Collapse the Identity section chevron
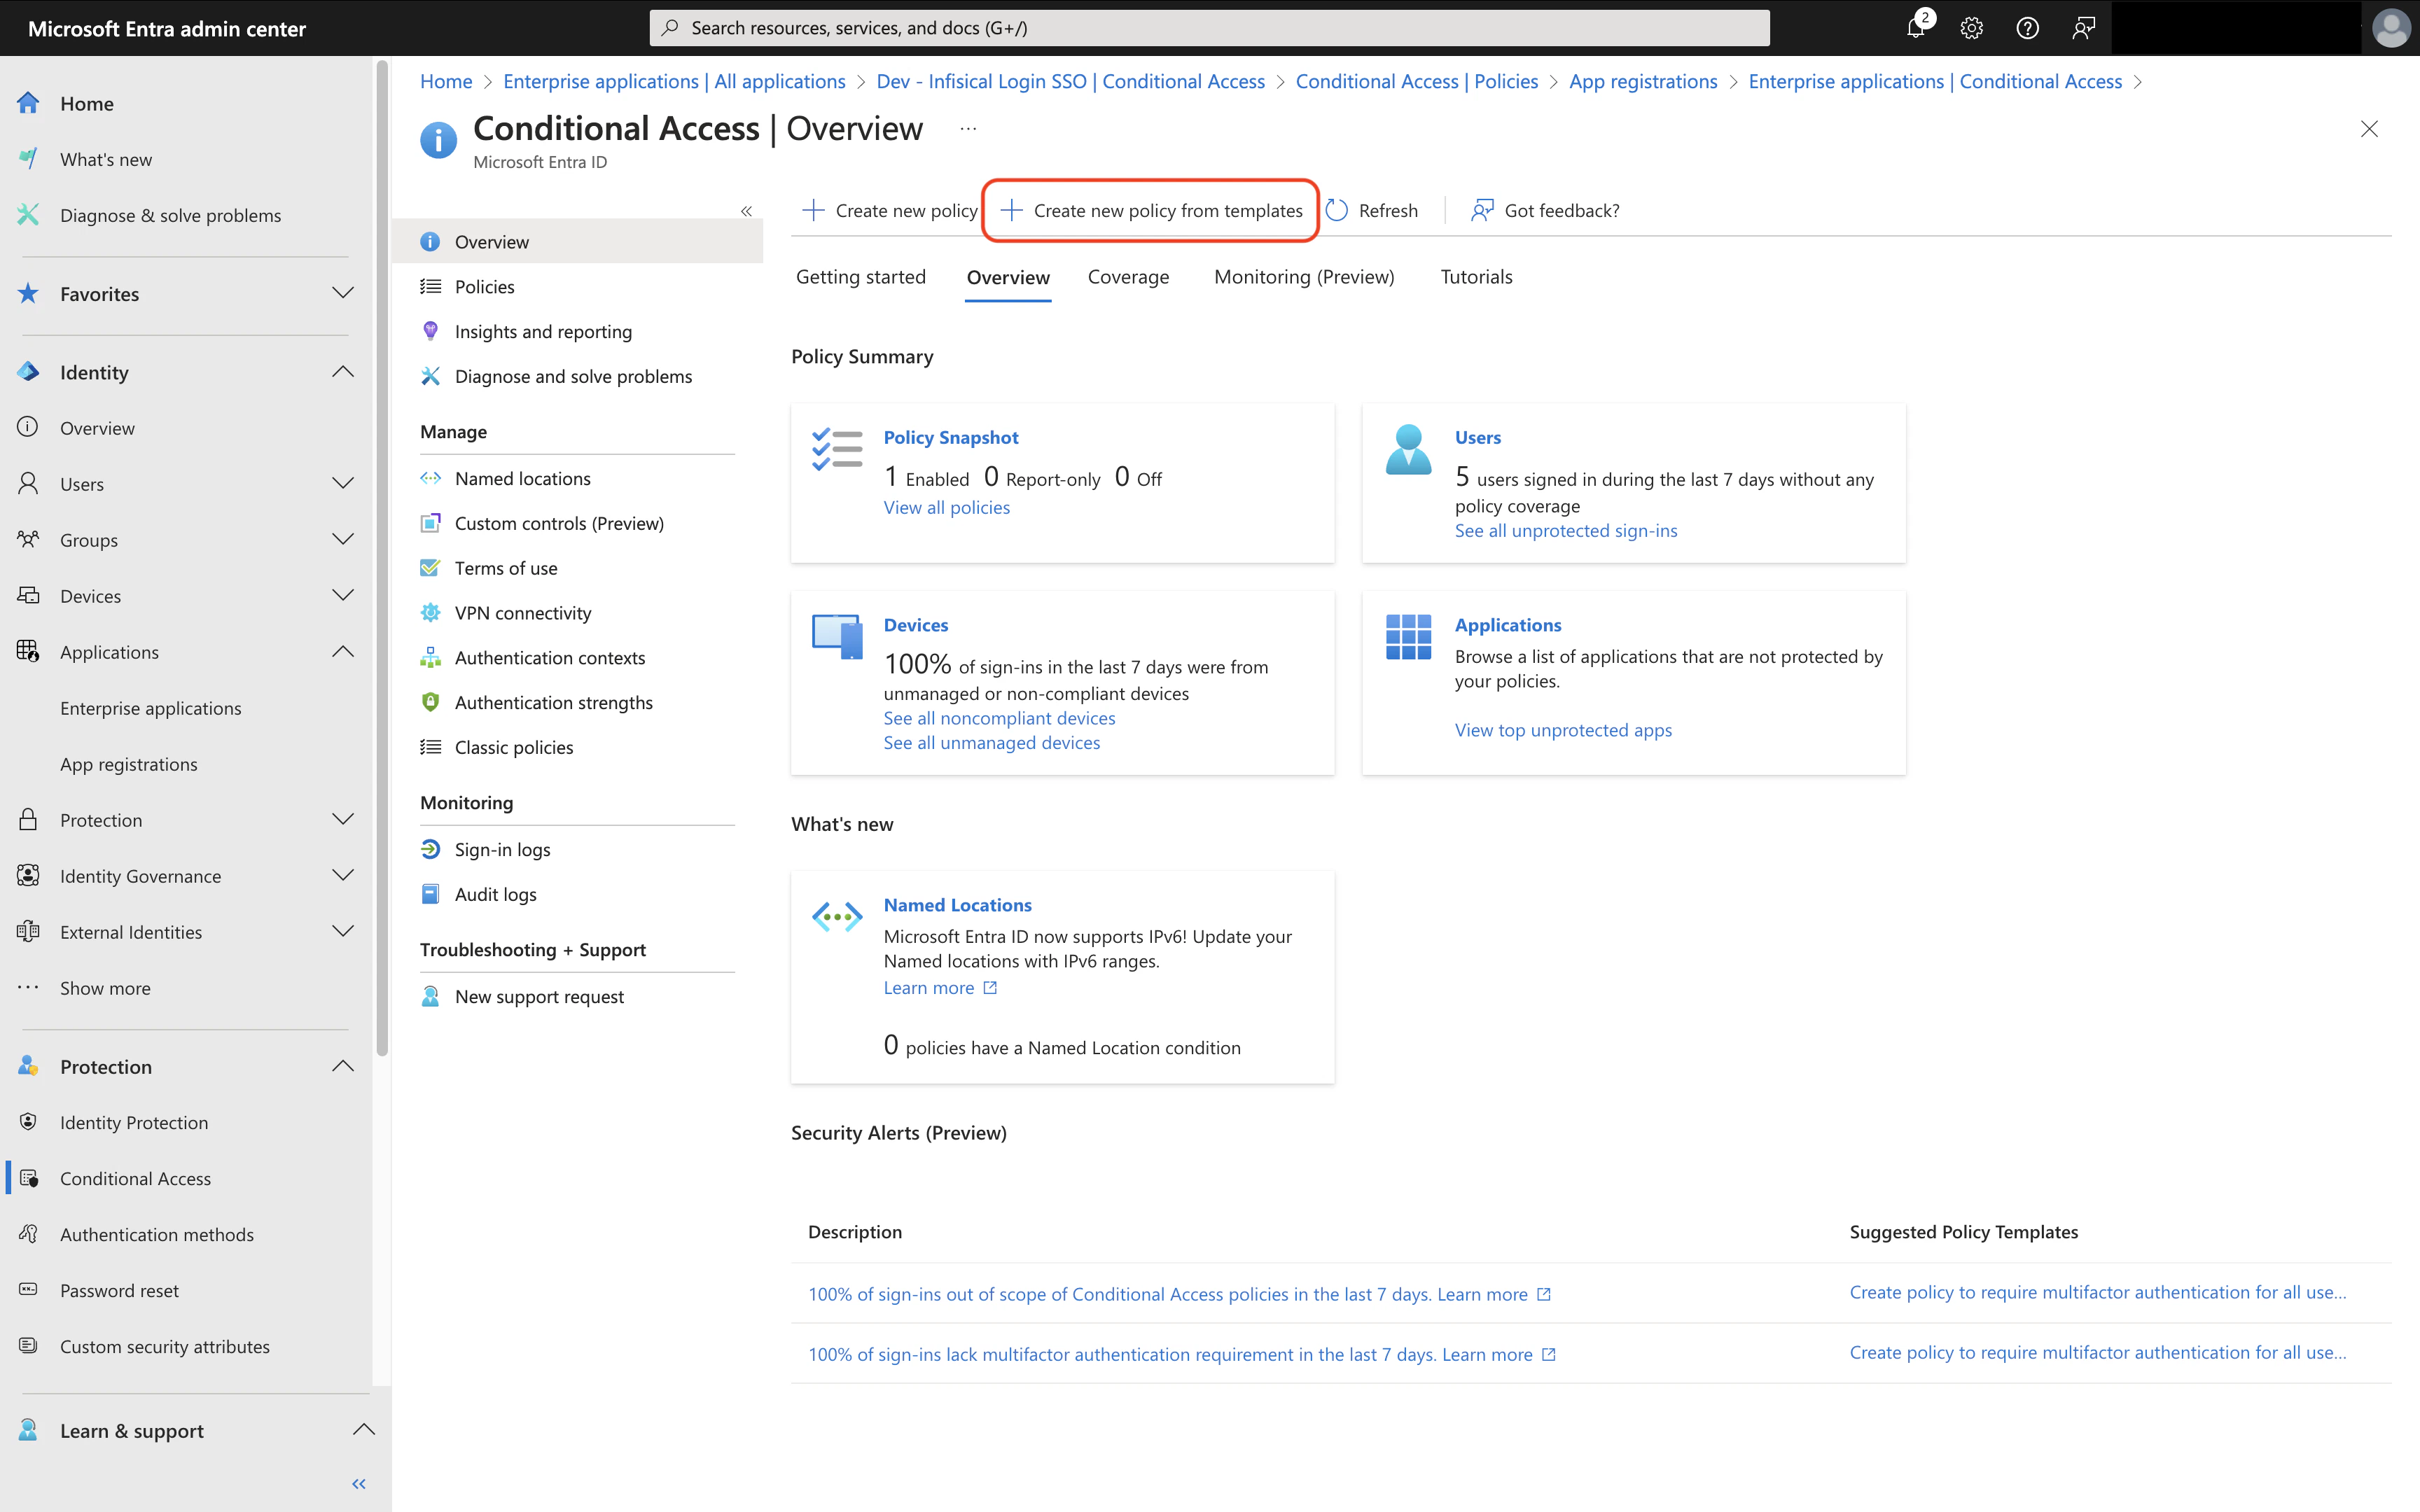 point(343,372)
